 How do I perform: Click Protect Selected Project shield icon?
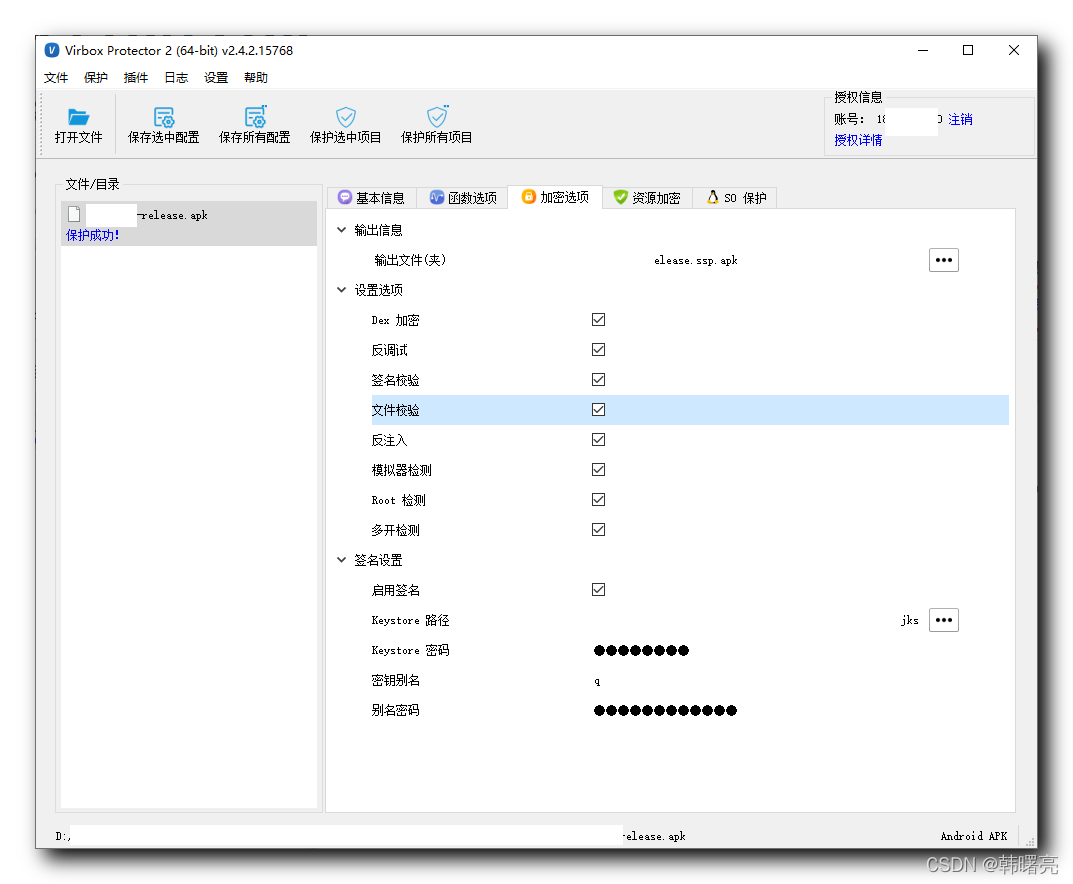pyautogui.click(x=346, y=116)
